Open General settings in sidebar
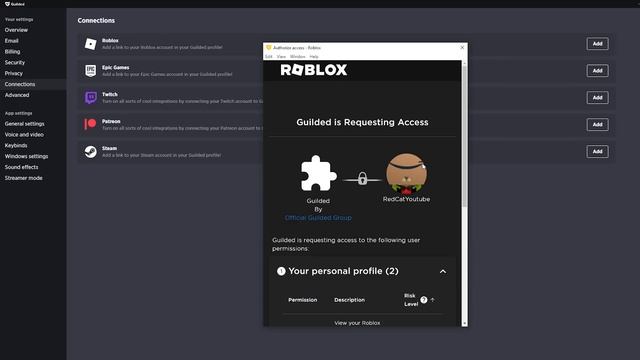This screenshot has height=360, width=640. click(24, 124)
